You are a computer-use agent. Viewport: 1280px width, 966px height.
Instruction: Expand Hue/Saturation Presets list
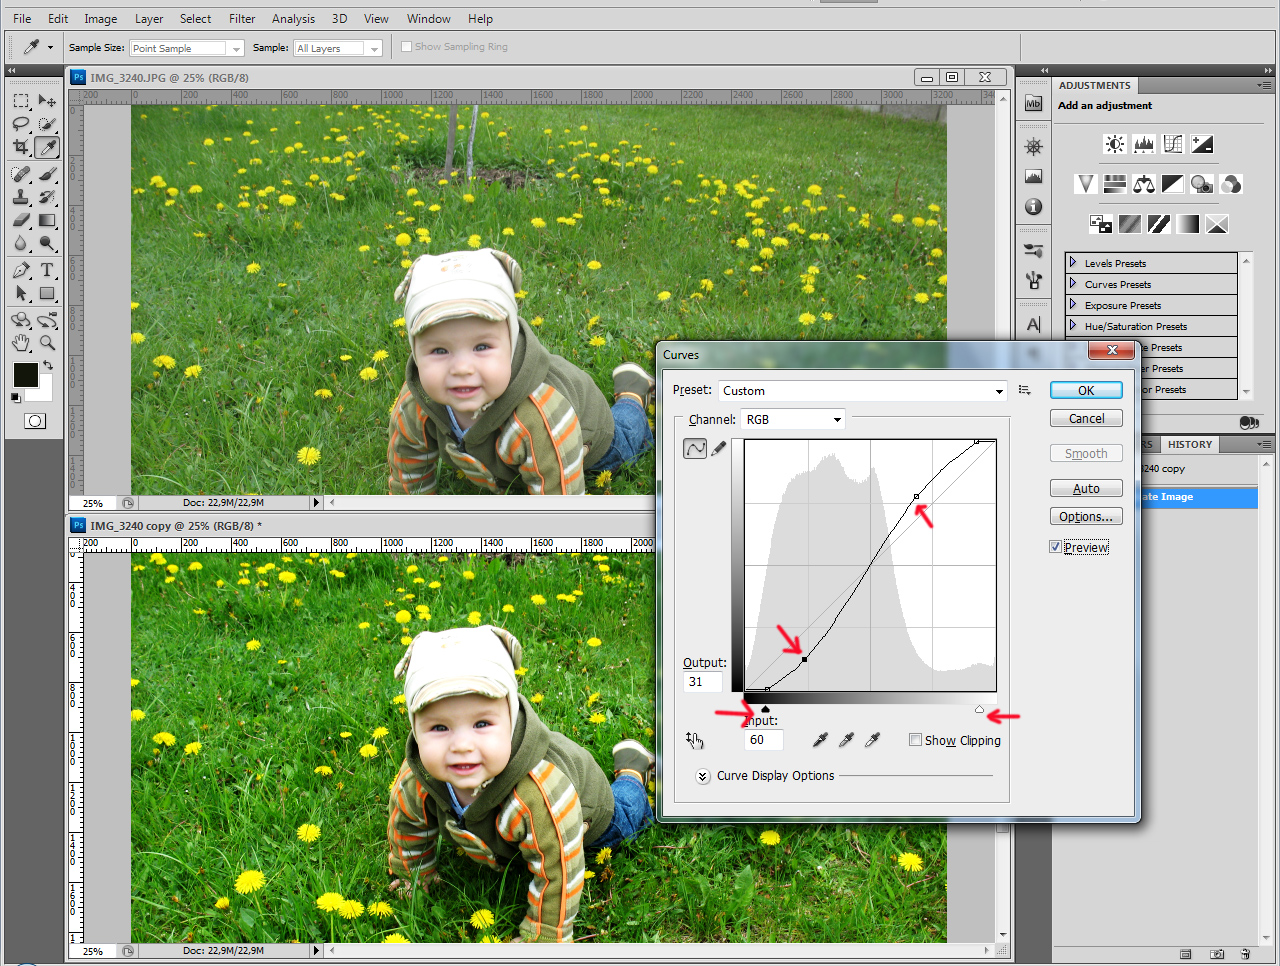[x=1073, y=326]
